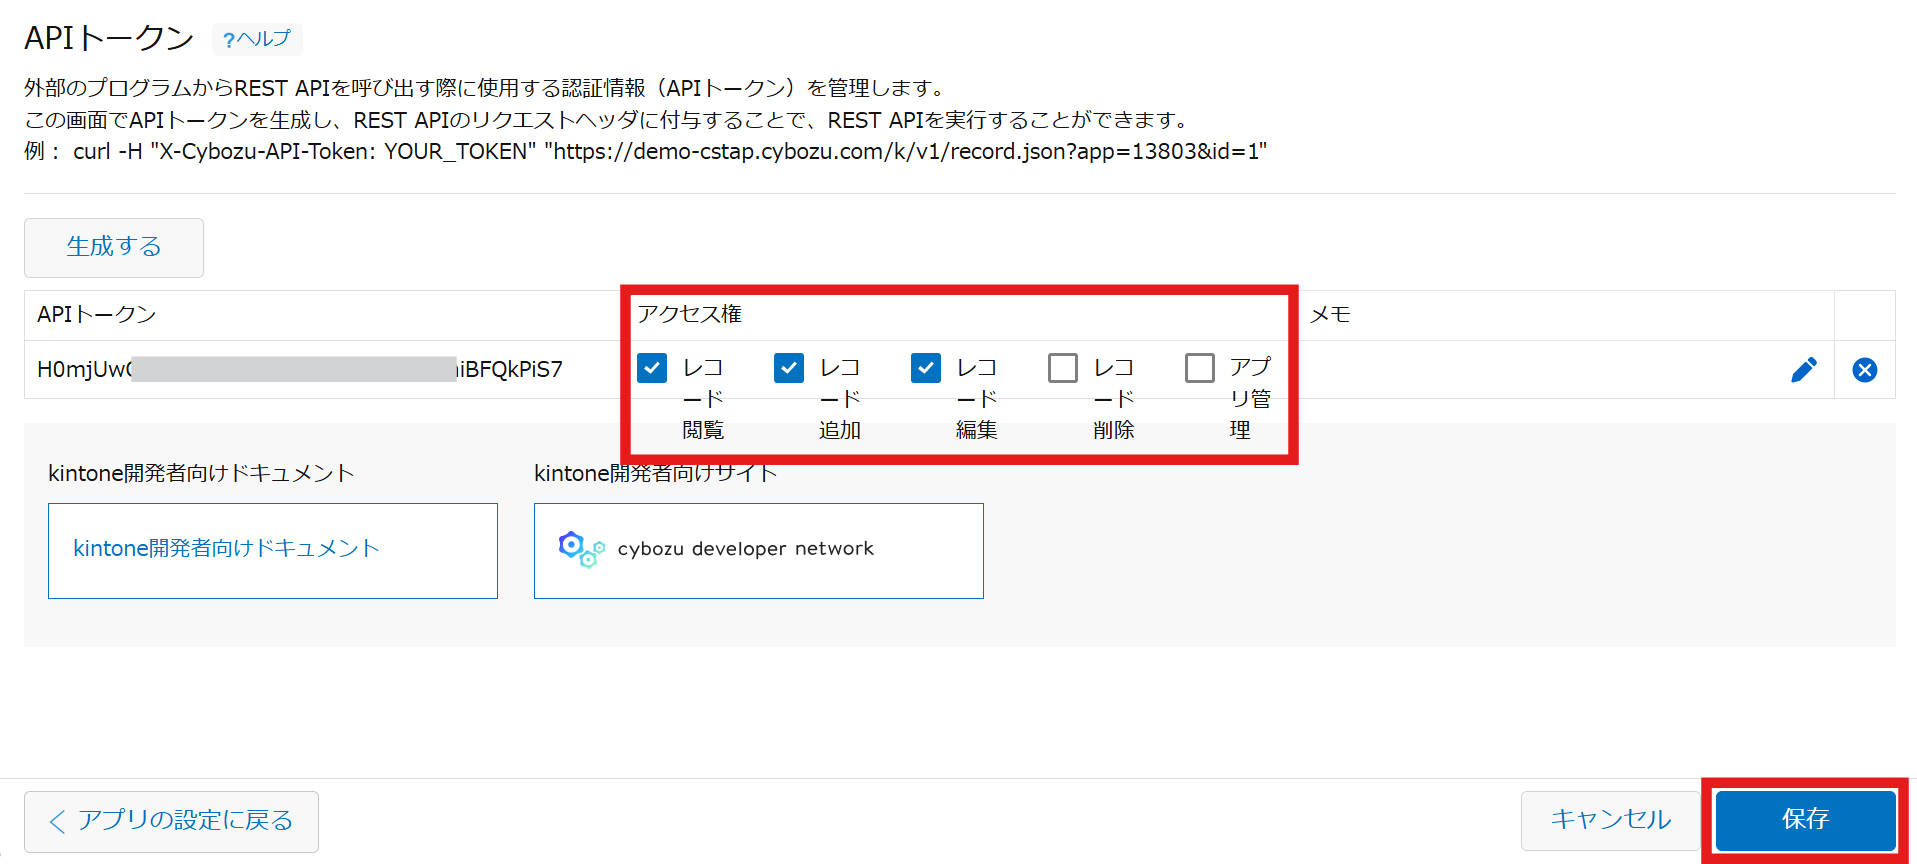Enable the レコード削除 permission checkbox
The width and height of the screenshot is (1917, 864).
(1063, 368)
